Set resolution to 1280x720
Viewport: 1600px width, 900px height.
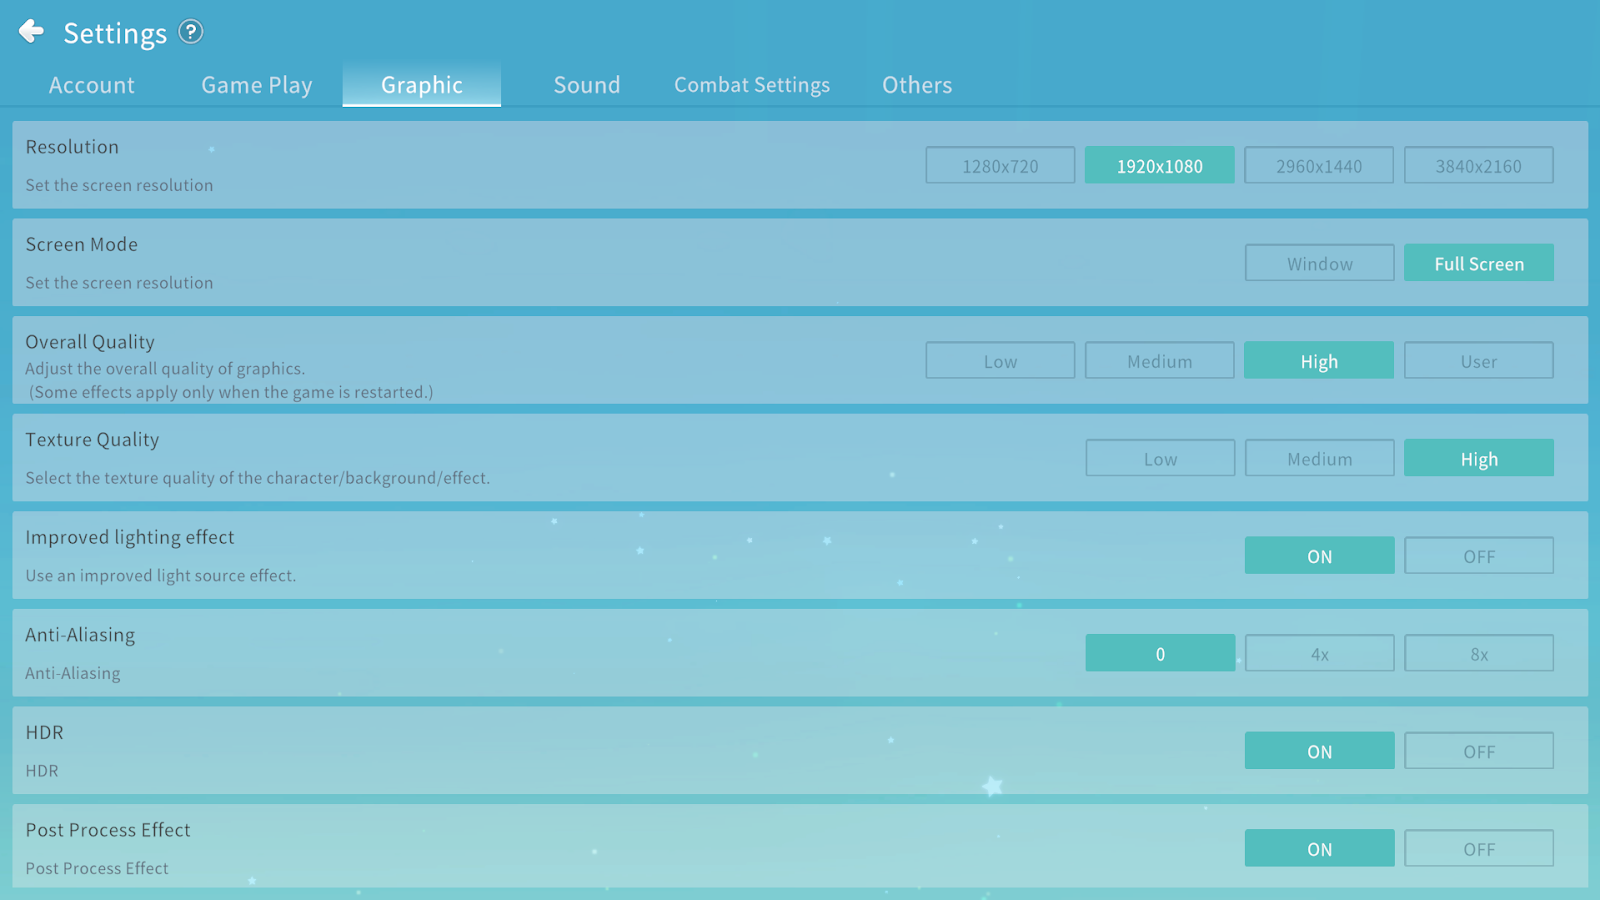coord(1000,166)
